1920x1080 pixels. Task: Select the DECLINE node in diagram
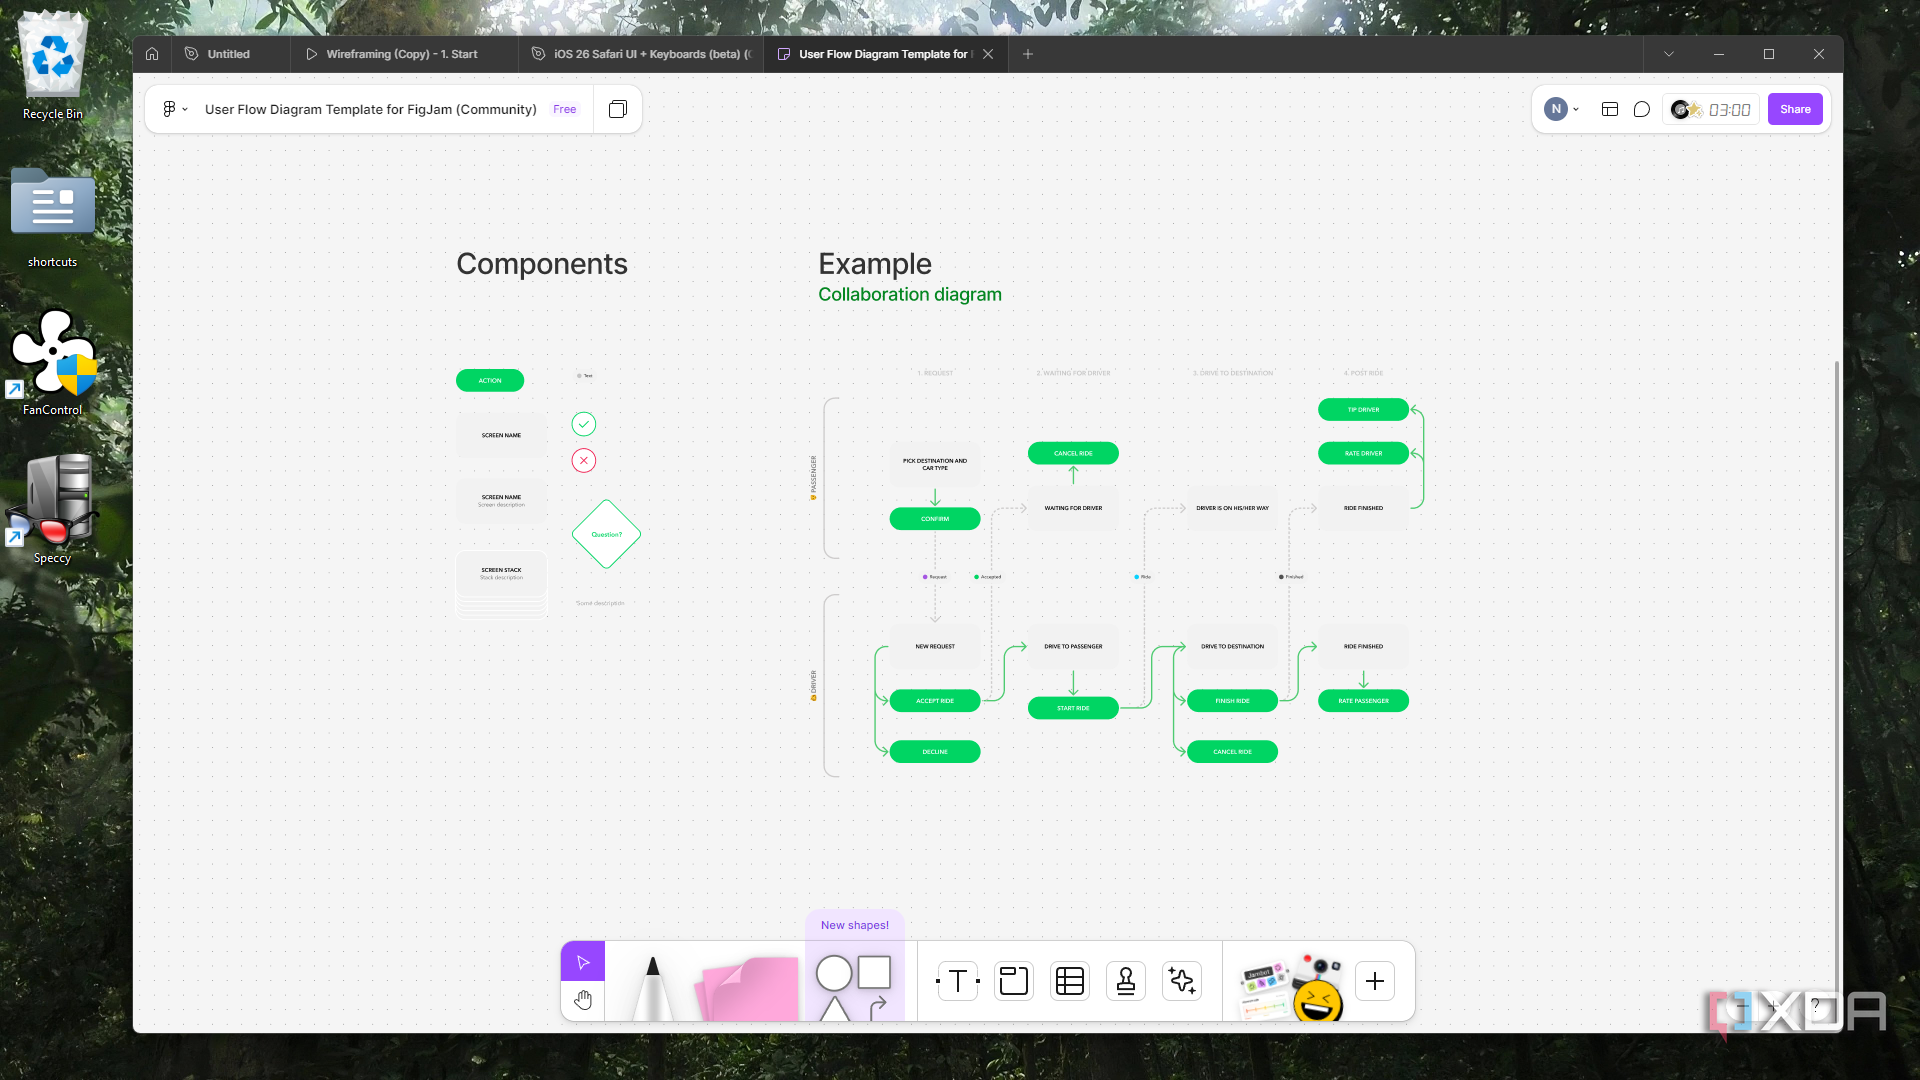[935, 751]
